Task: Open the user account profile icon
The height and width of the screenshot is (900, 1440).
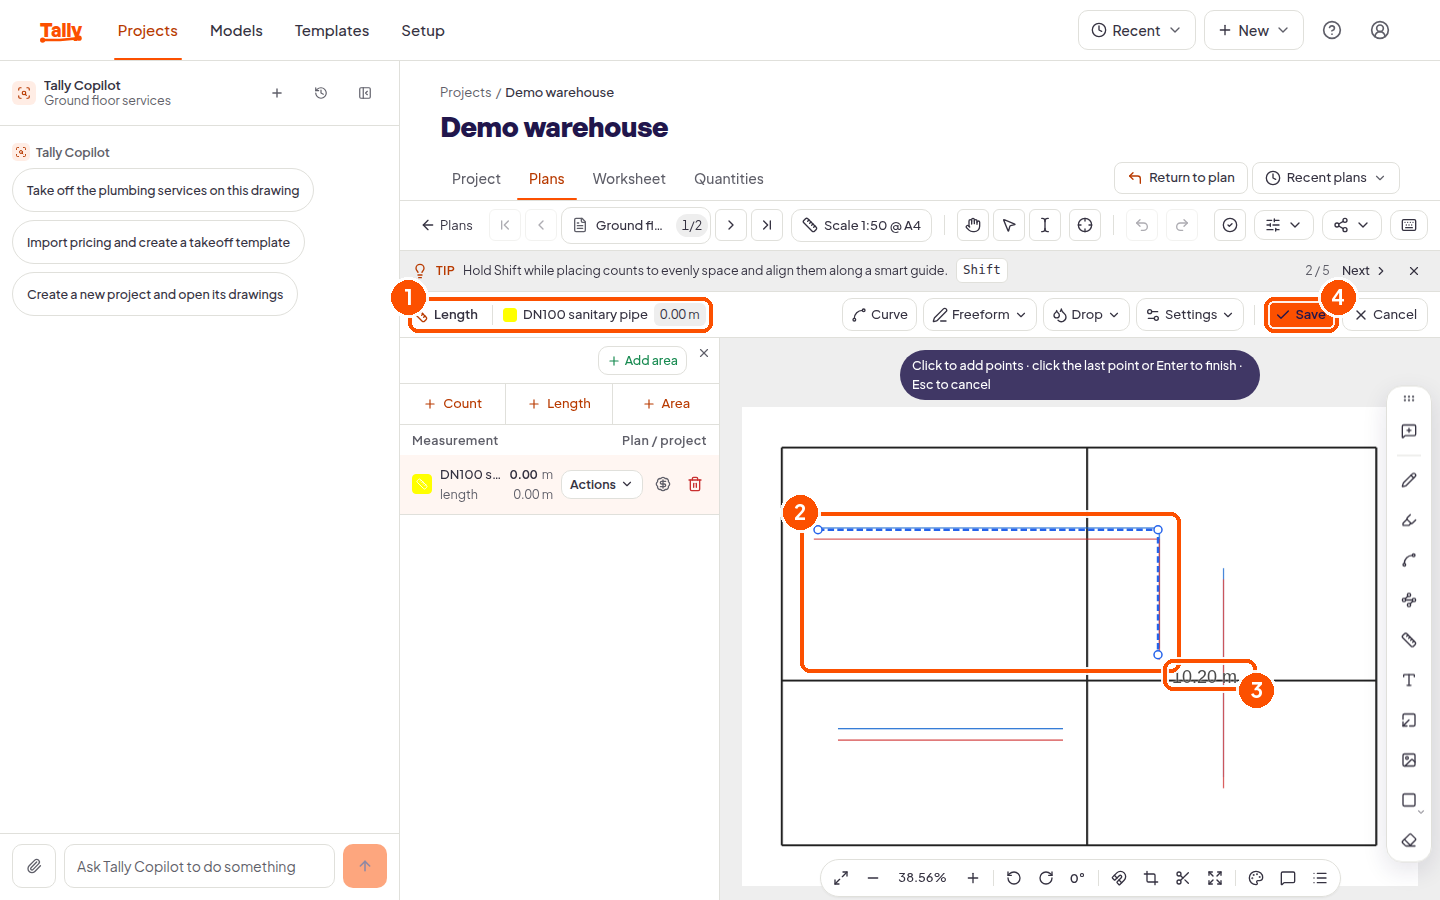Action: [1380, 30]
